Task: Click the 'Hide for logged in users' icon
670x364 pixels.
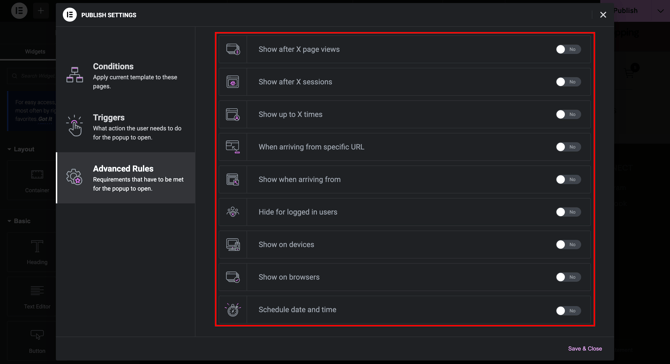Action: pyautogui.click(x=233, y=212)
